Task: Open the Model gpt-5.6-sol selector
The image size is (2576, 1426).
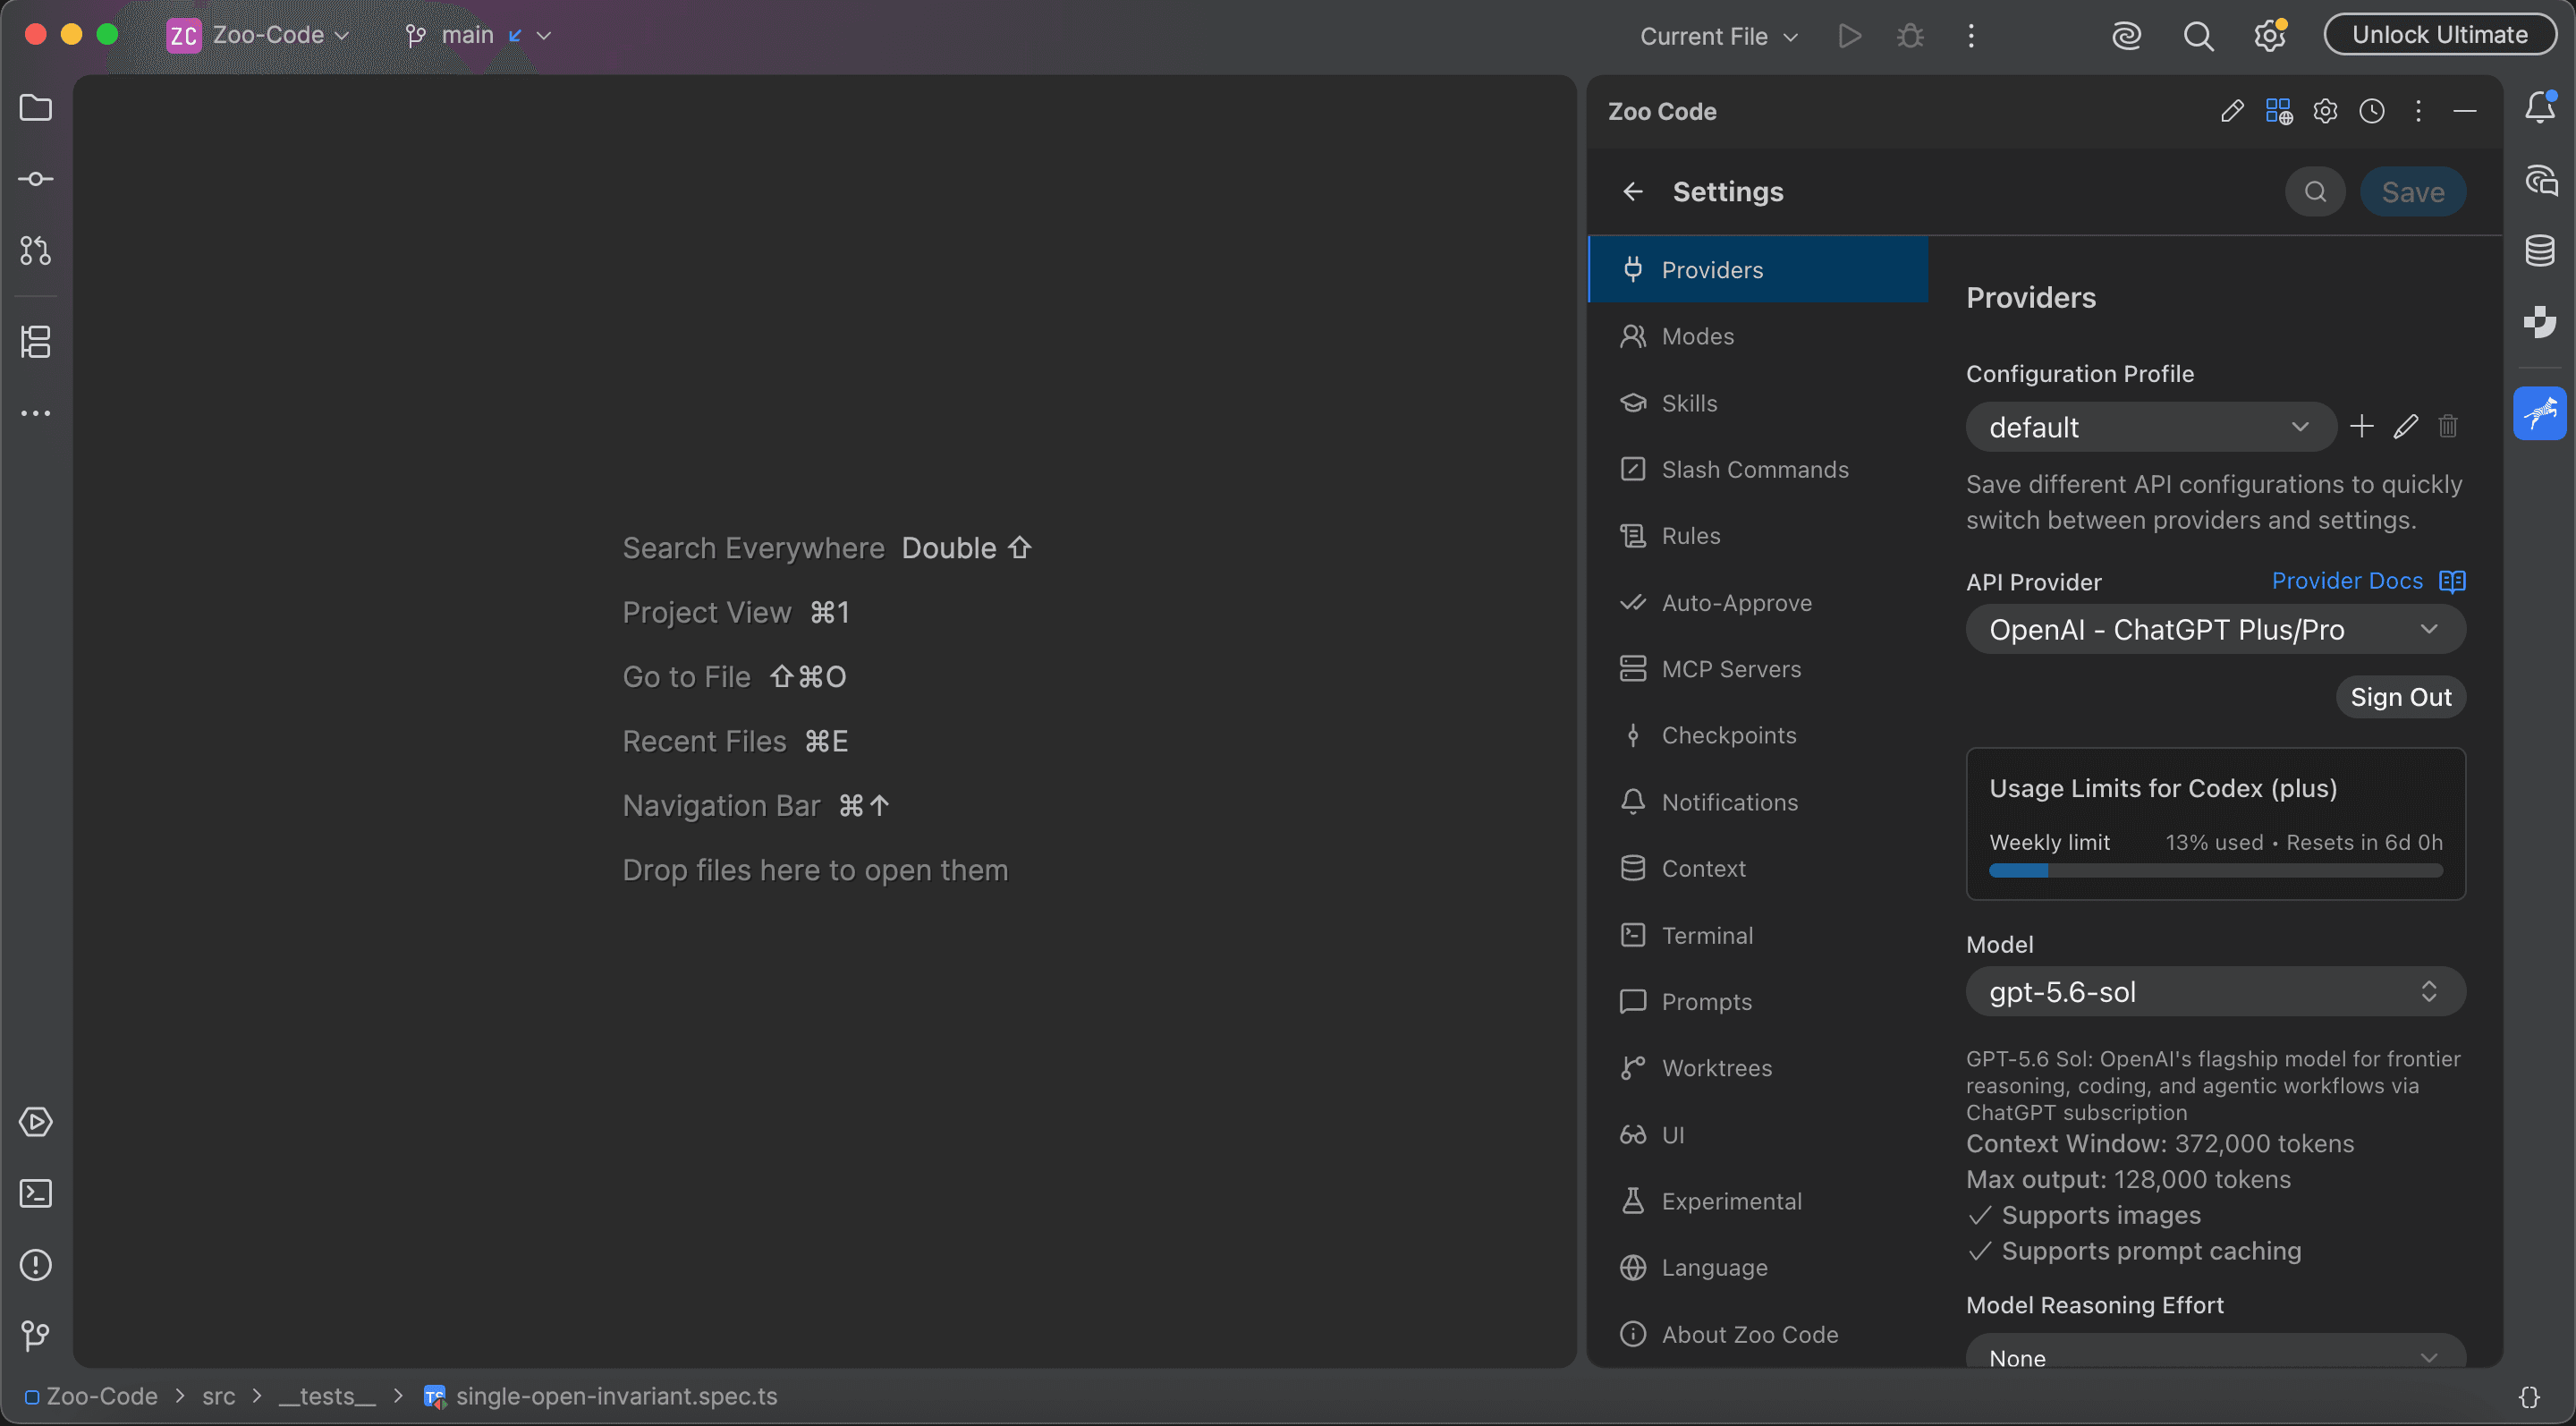Action: (x=2216, y=992)
